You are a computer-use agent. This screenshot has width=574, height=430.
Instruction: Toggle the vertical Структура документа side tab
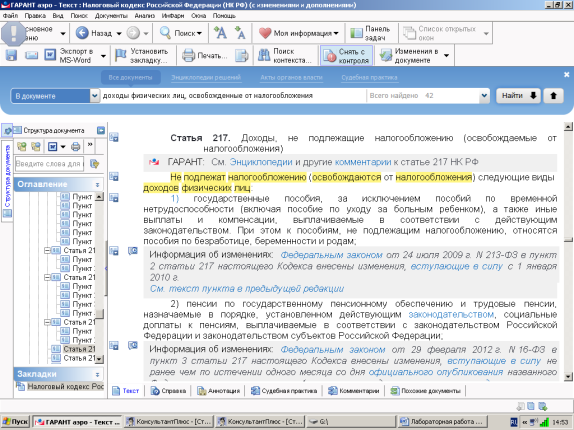[x=7, y=181]
